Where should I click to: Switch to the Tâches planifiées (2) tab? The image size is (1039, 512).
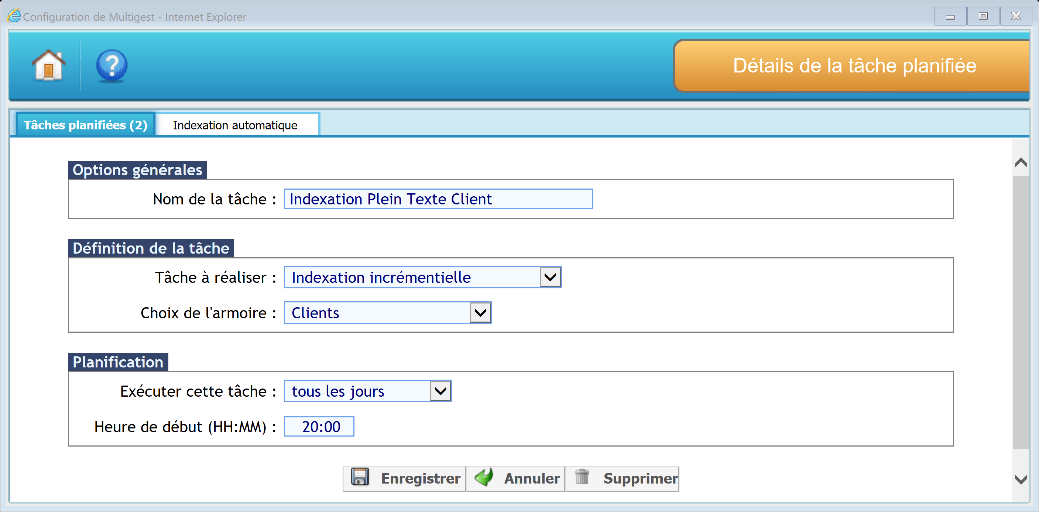coord(85,125)
